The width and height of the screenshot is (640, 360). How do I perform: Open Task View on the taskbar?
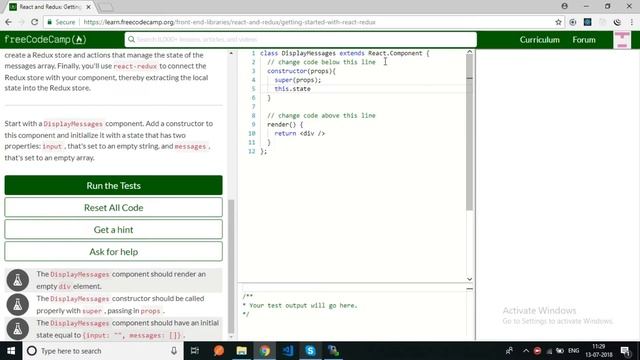pos(195,351)
